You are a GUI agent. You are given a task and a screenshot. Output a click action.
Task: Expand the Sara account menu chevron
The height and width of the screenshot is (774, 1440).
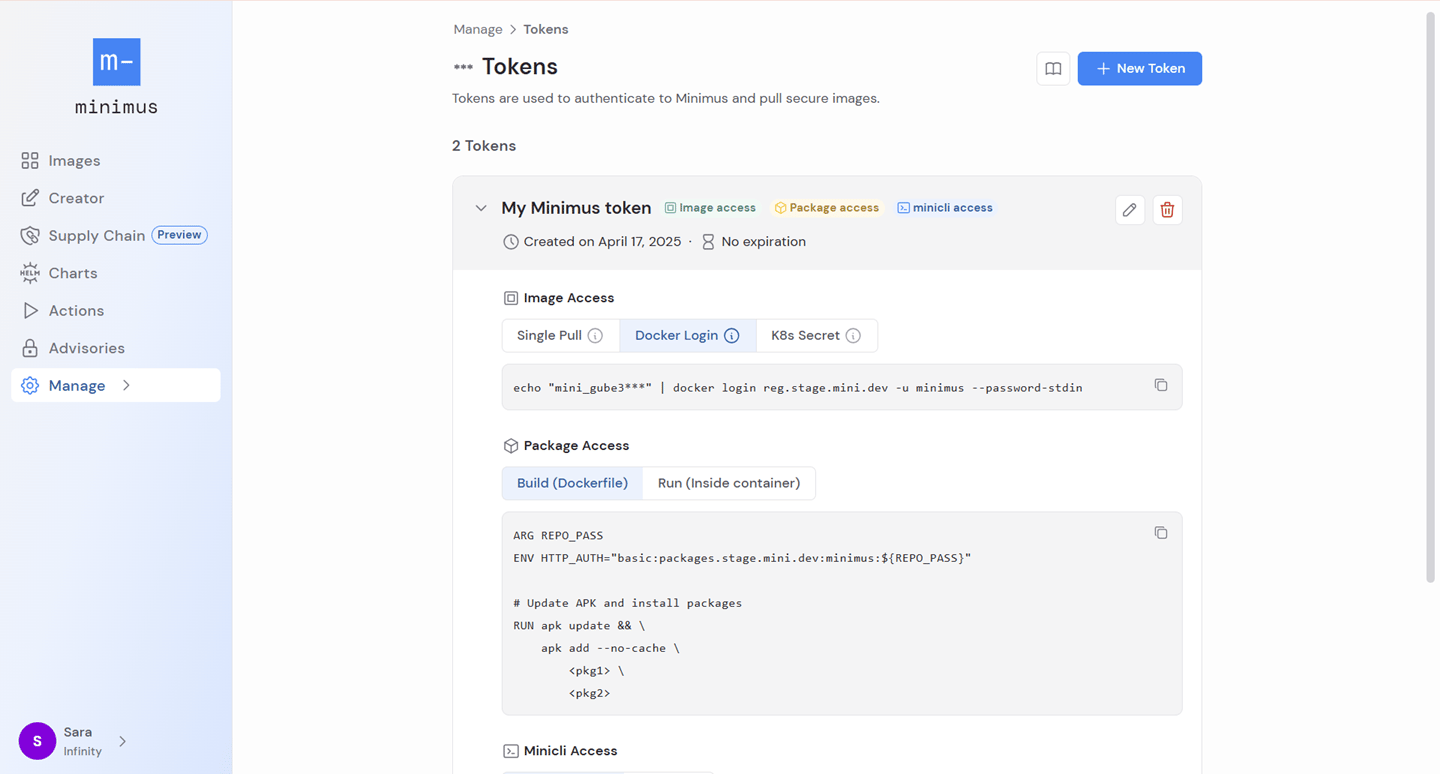pyautogui.click(x=122, y=742)
